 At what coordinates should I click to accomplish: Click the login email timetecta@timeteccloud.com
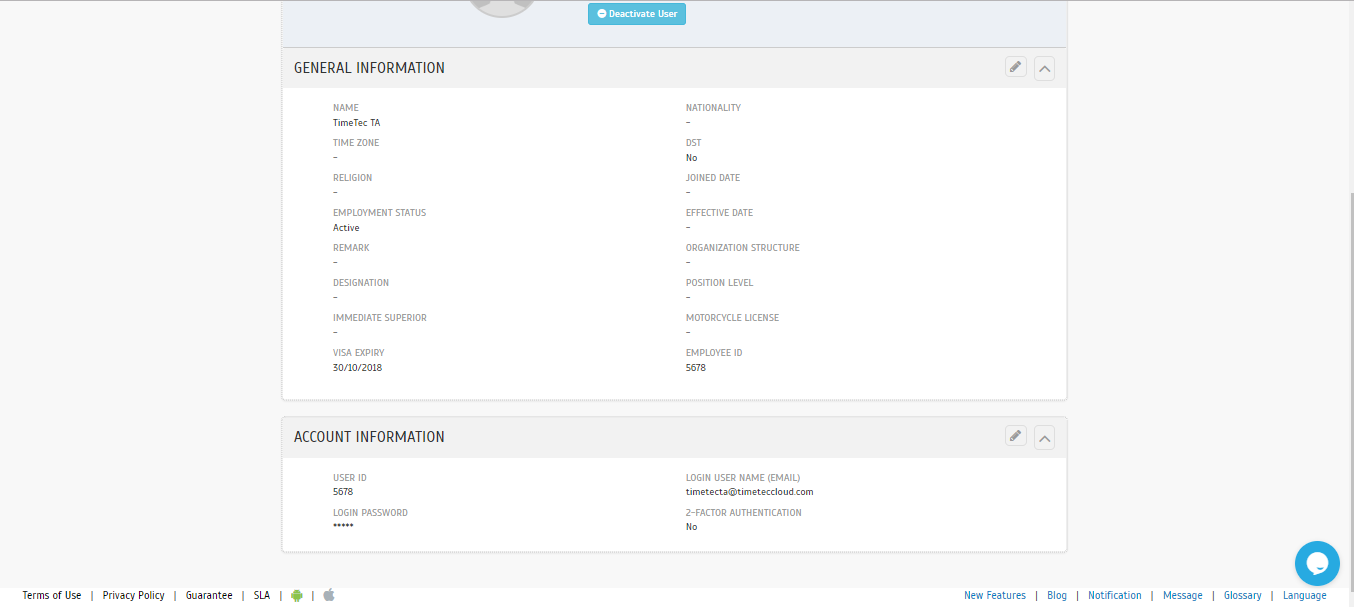click(750, 492)
